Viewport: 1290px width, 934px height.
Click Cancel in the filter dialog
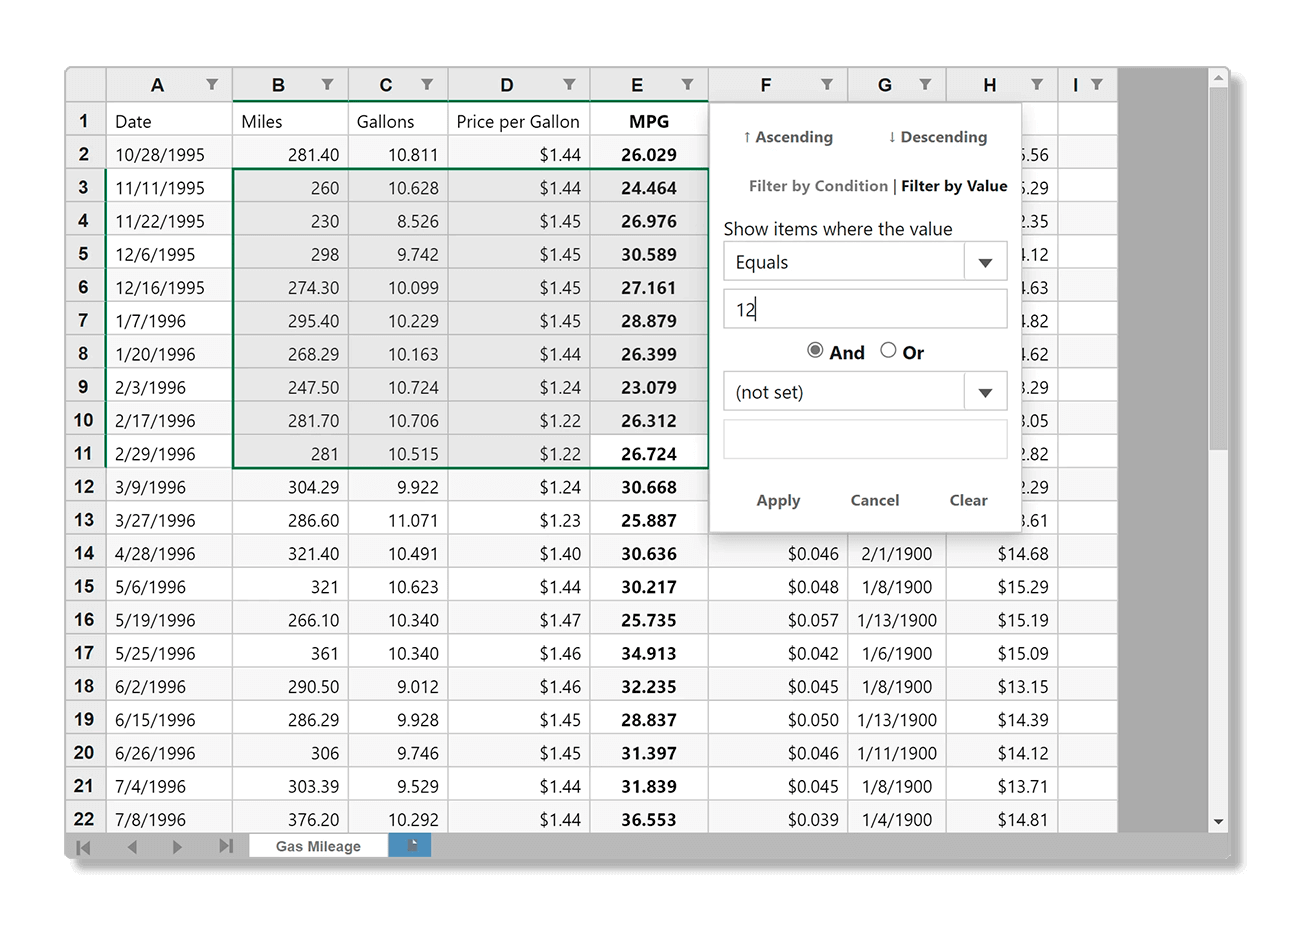point(874,500)
